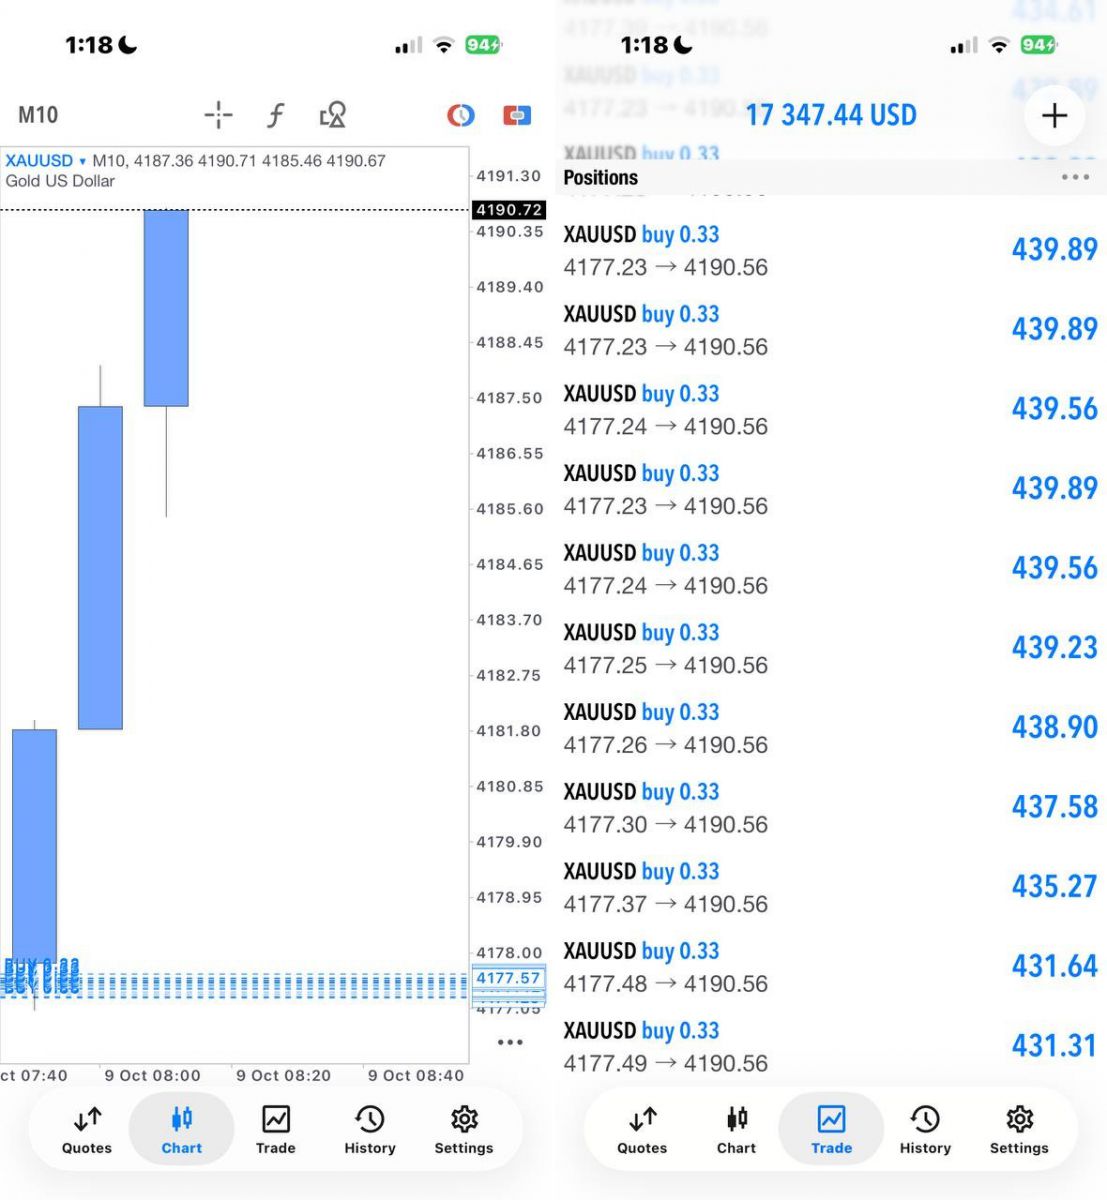This screenshot has width=1107, height=1200.
Task: Tap the red and blue circle icon
Action: [x=460, y=115]
